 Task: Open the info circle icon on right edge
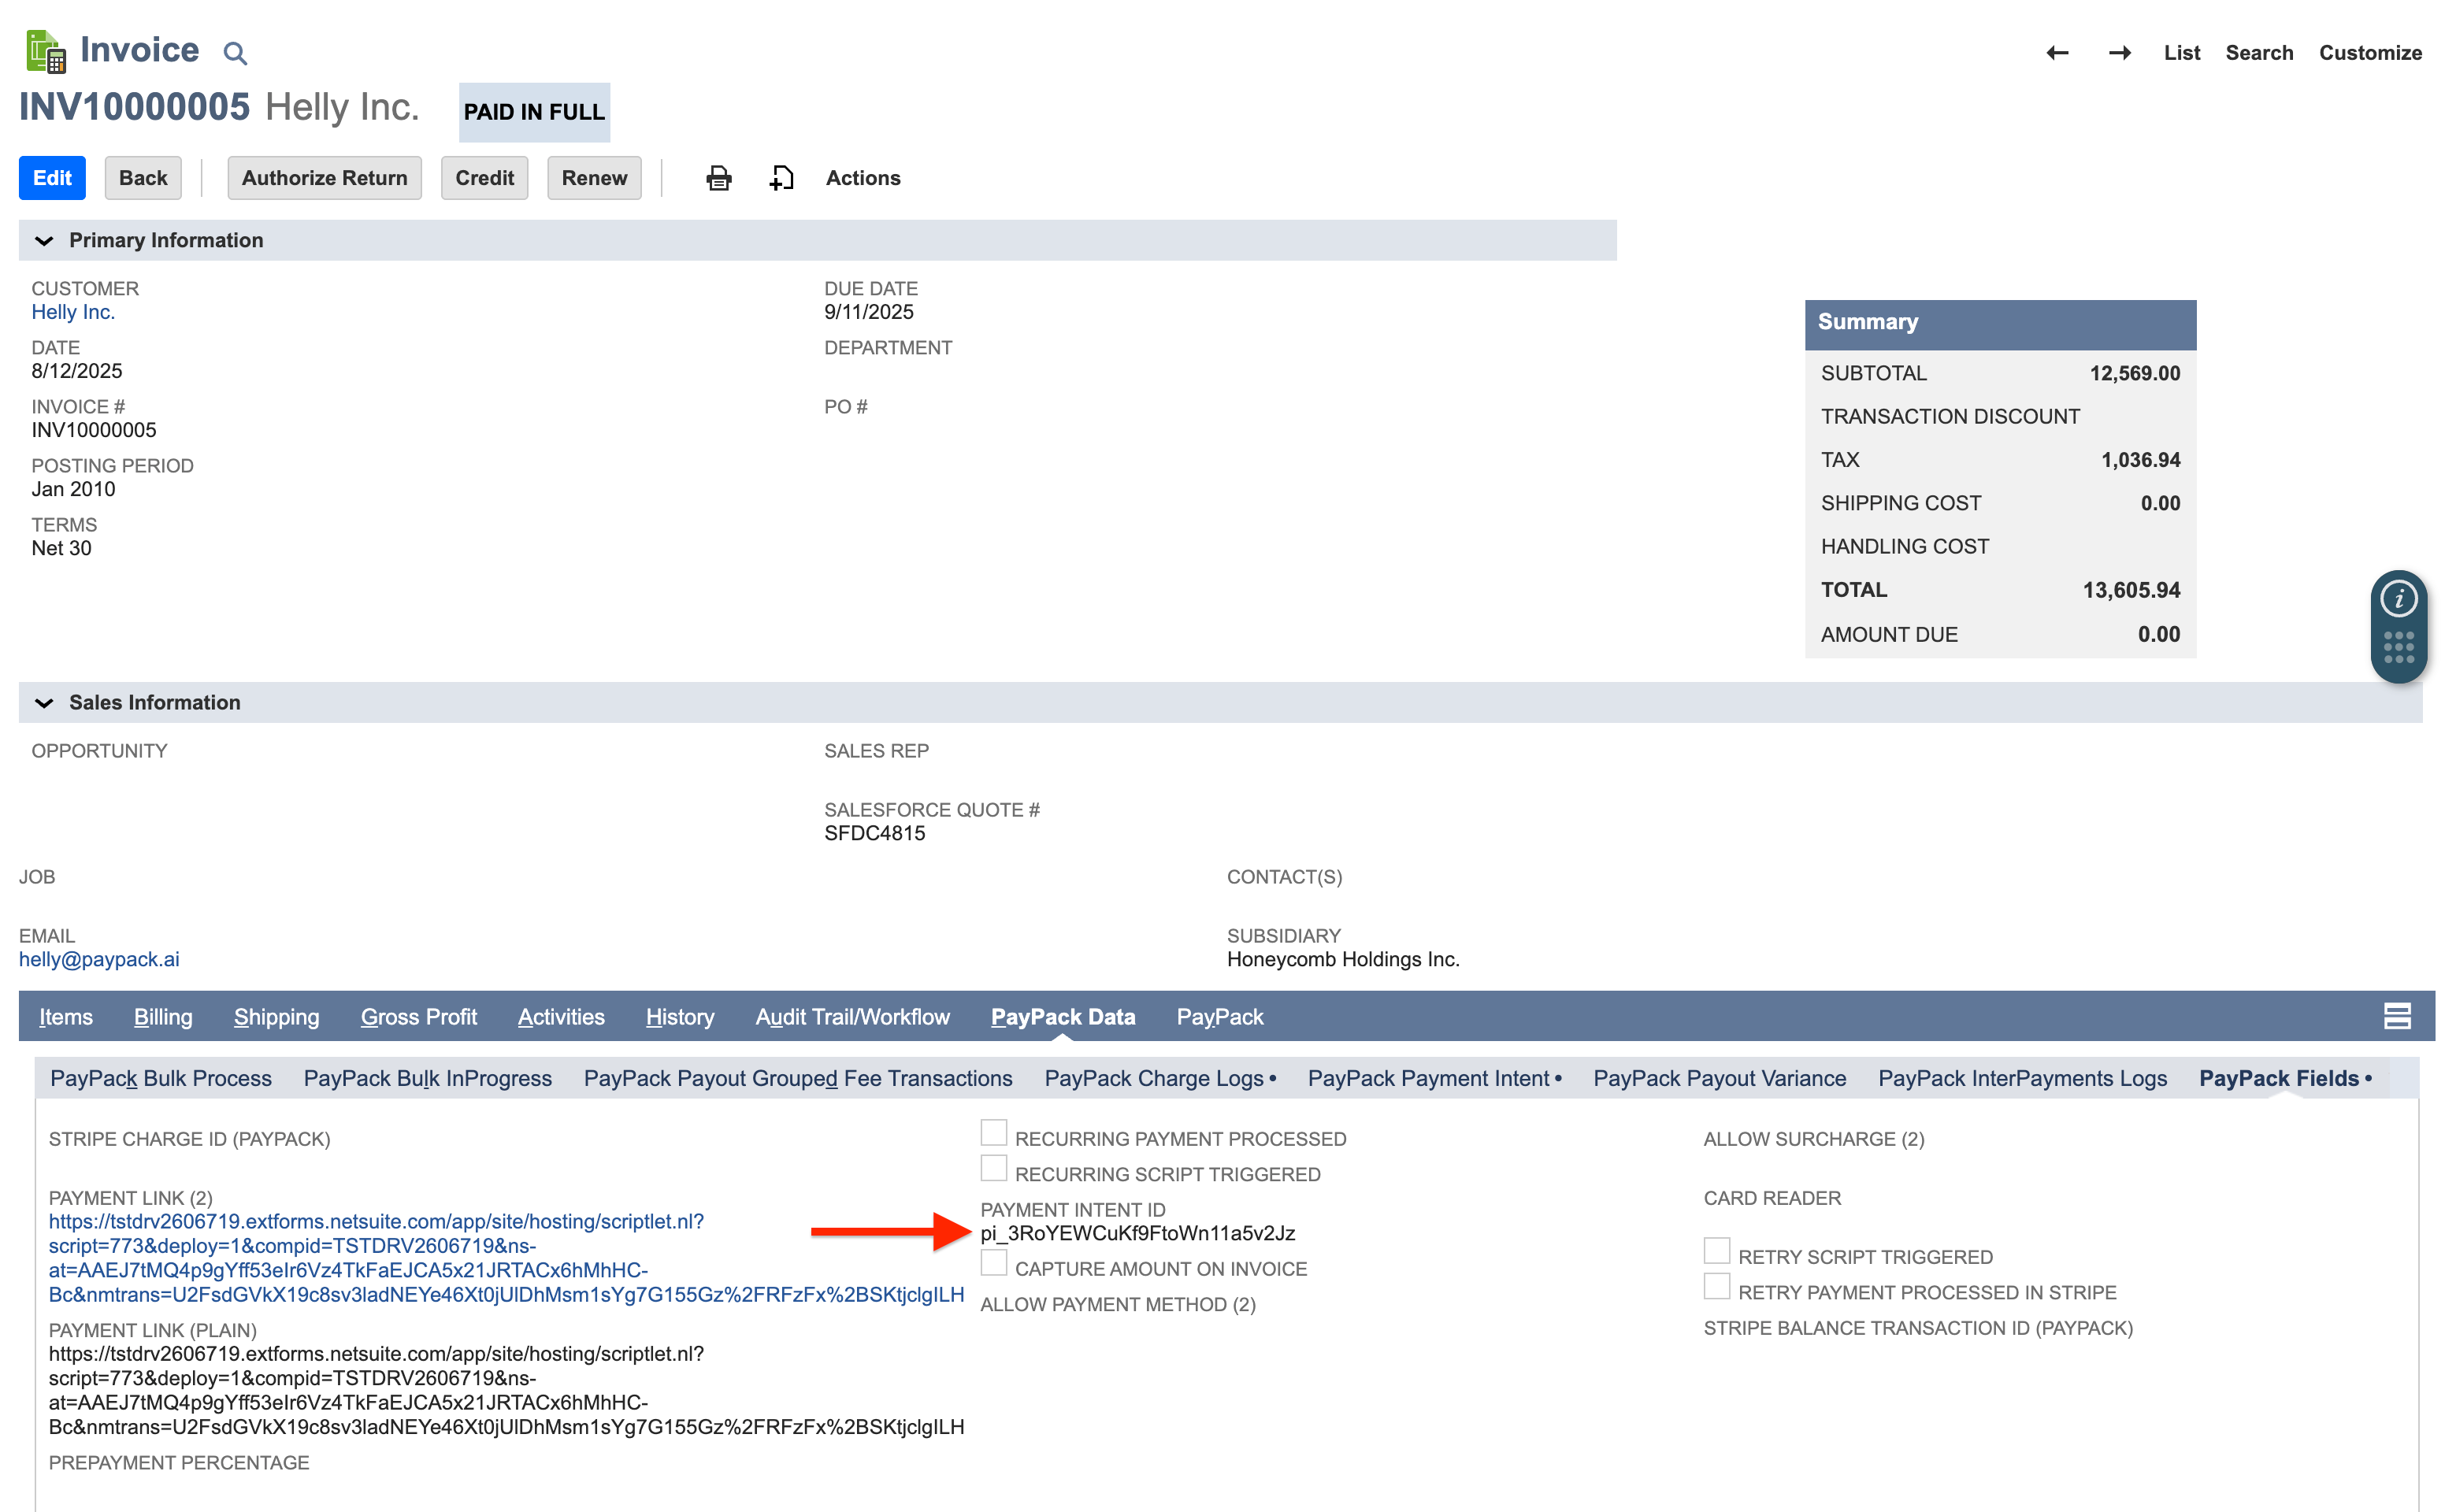pyautogui.click(x=2400, y=598)
